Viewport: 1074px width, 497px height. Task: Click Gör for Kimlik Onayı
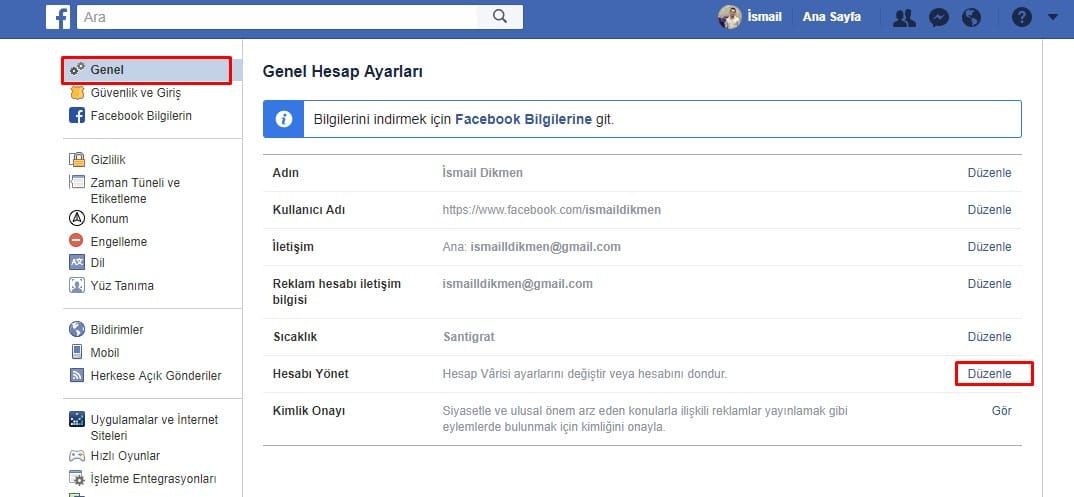pos(1001,411)
